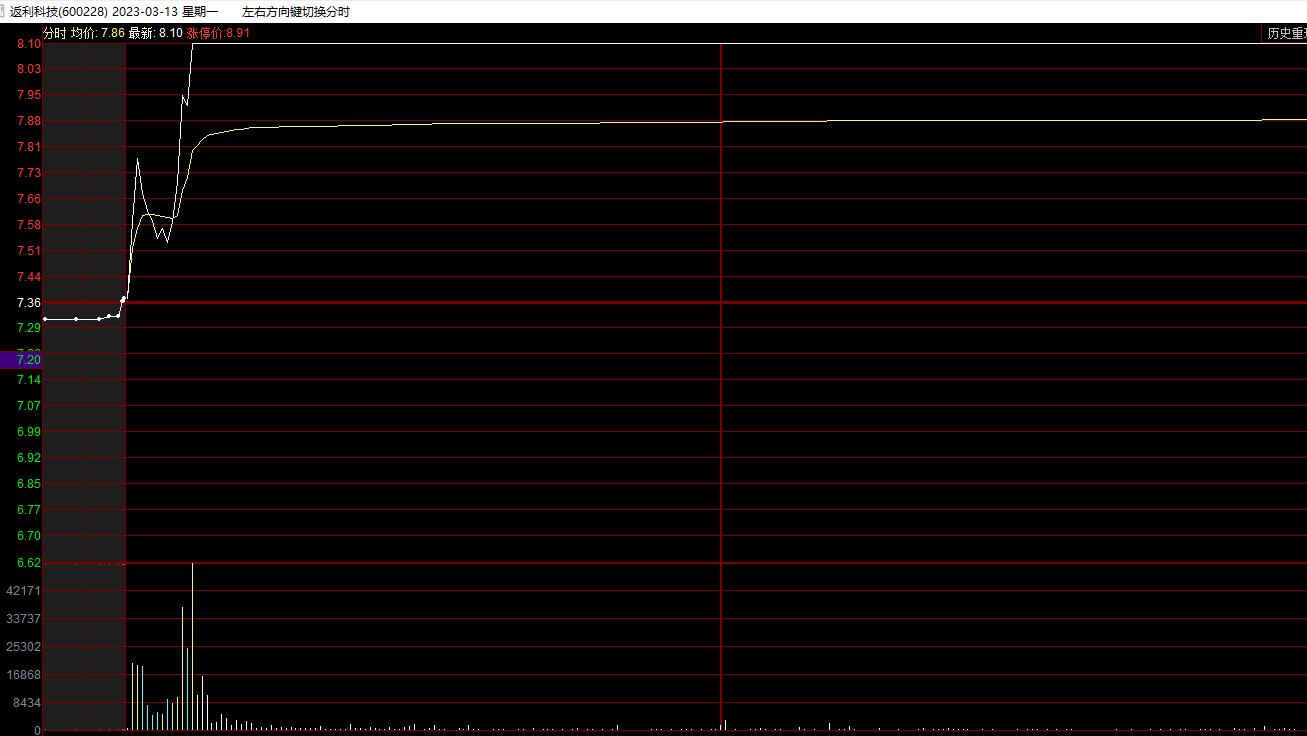Click the 均价: 7.86 readout
Viewport: 1307px width, 736px height.
[98, 33]
